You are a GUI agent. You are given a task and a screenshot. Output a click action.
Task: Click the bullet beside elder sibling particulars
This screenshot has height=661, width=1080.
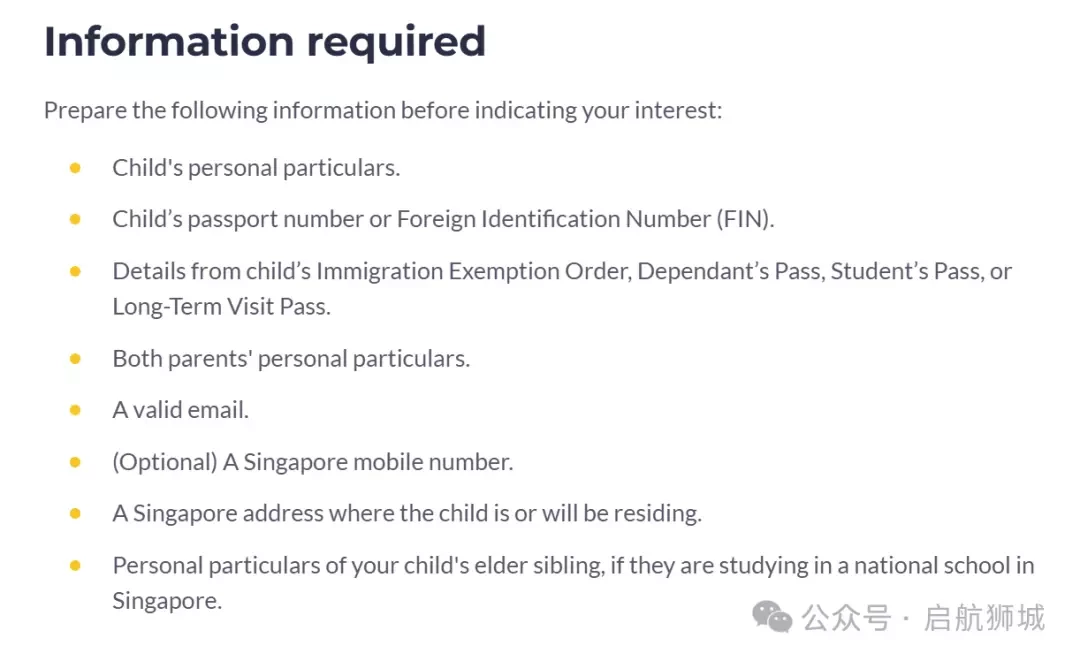[75, 566]
